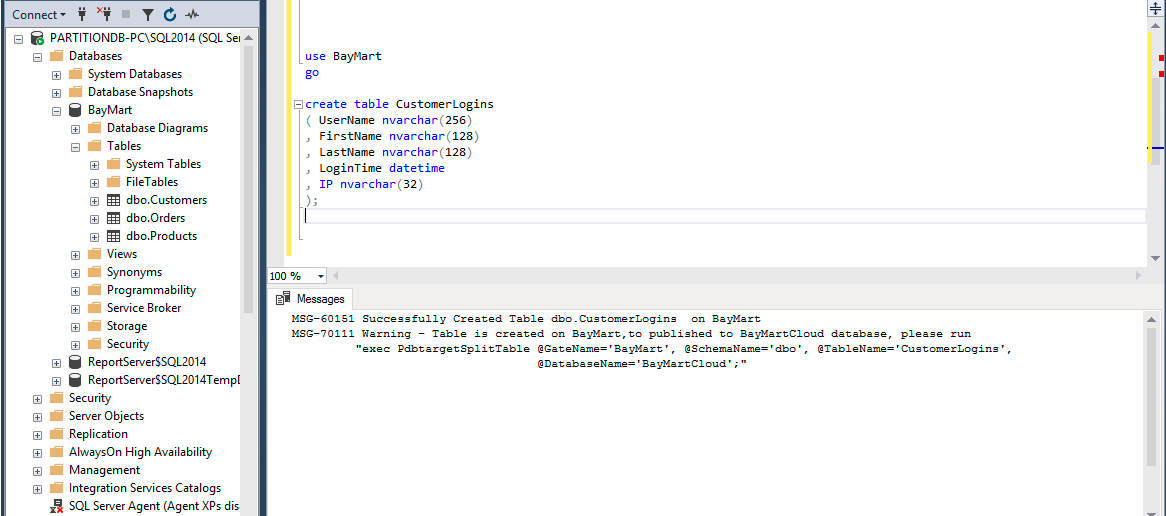Click the grayed Stop square icon
This screenshot has width=1166, height=516.
pos(126,14)
